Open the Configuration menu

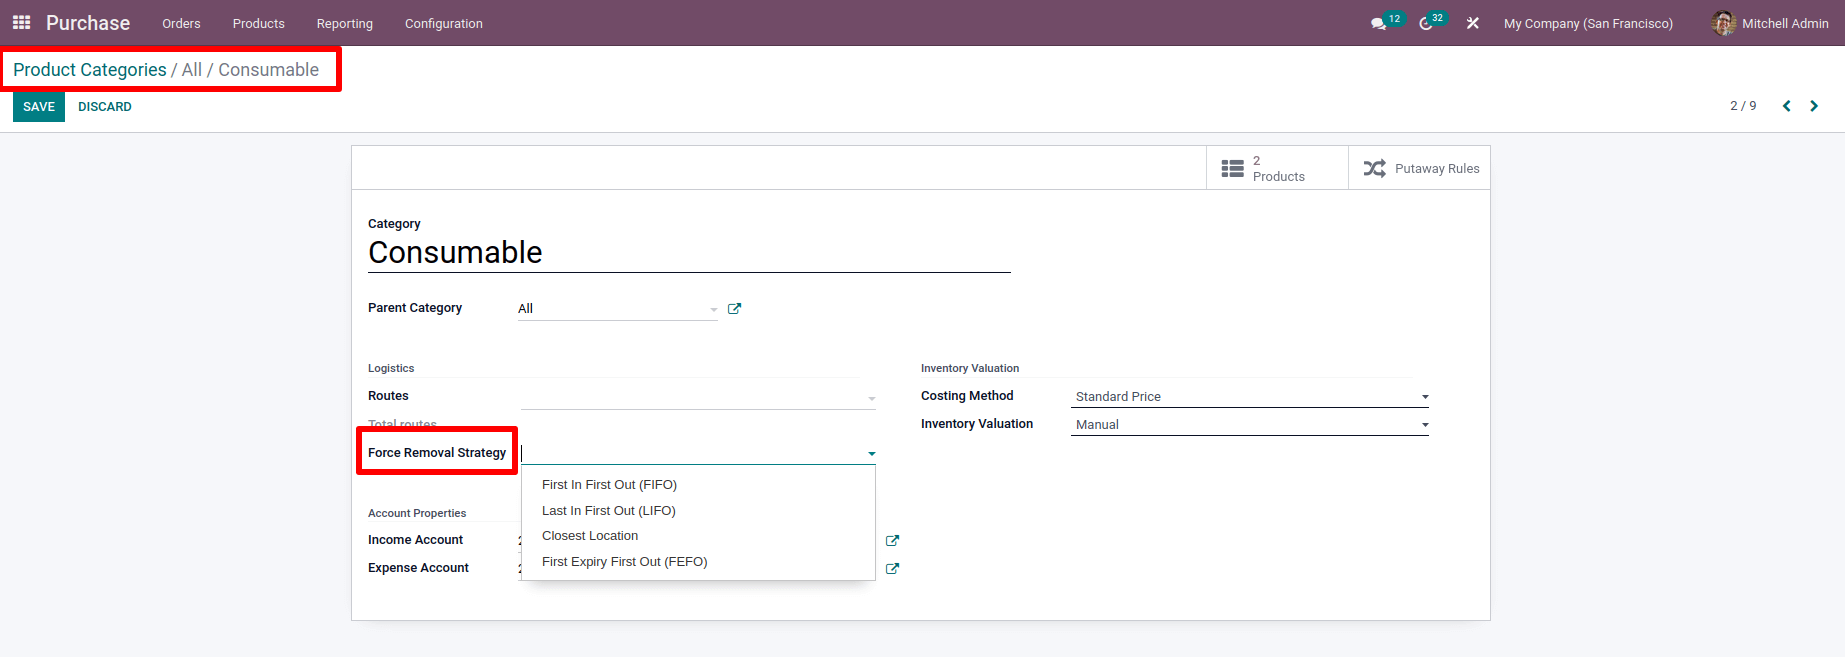(444, 23)
